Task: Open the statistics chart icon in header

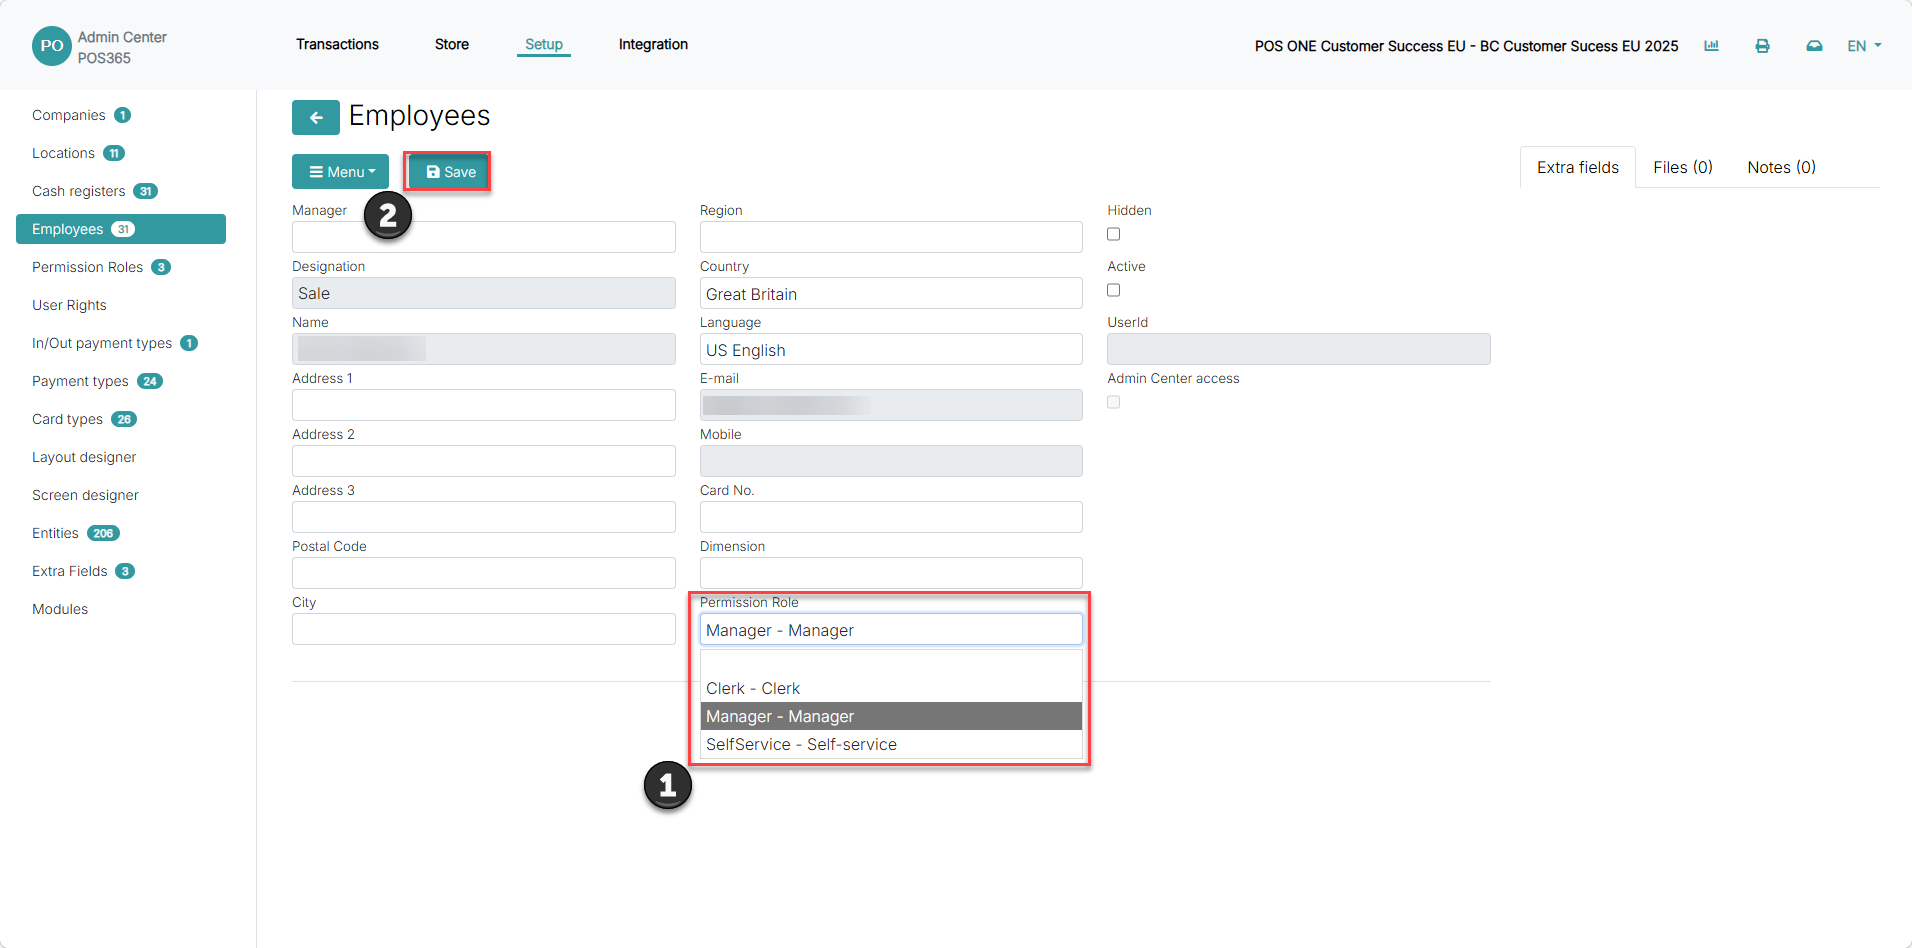Action: (x=1711, y=46)
